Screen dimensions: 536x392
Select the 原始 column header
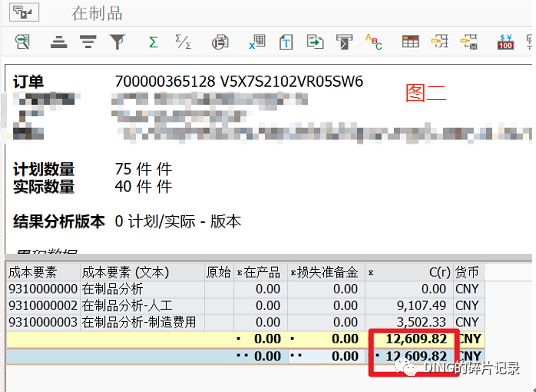tap(219, 272)
